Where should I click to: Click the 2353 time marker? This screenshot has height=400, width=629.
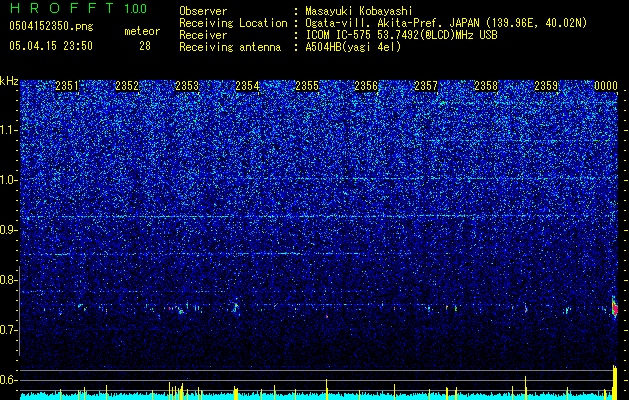pyautogui.click(x=187, y=85)
